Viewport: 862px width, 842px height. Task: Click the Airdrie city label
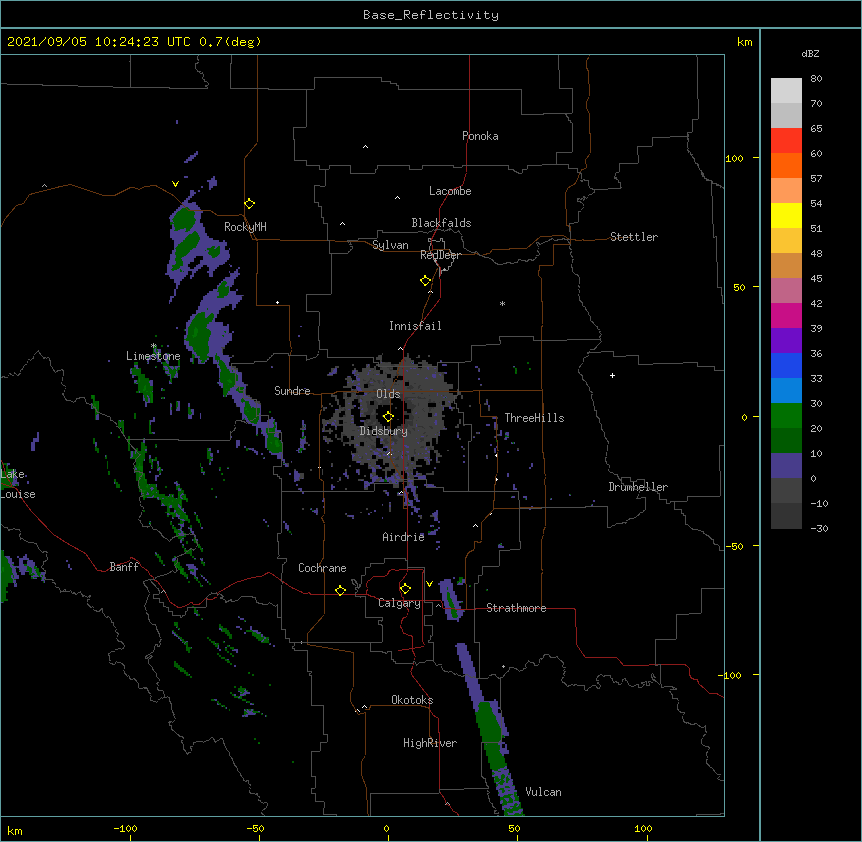click(x=404, y=537)
